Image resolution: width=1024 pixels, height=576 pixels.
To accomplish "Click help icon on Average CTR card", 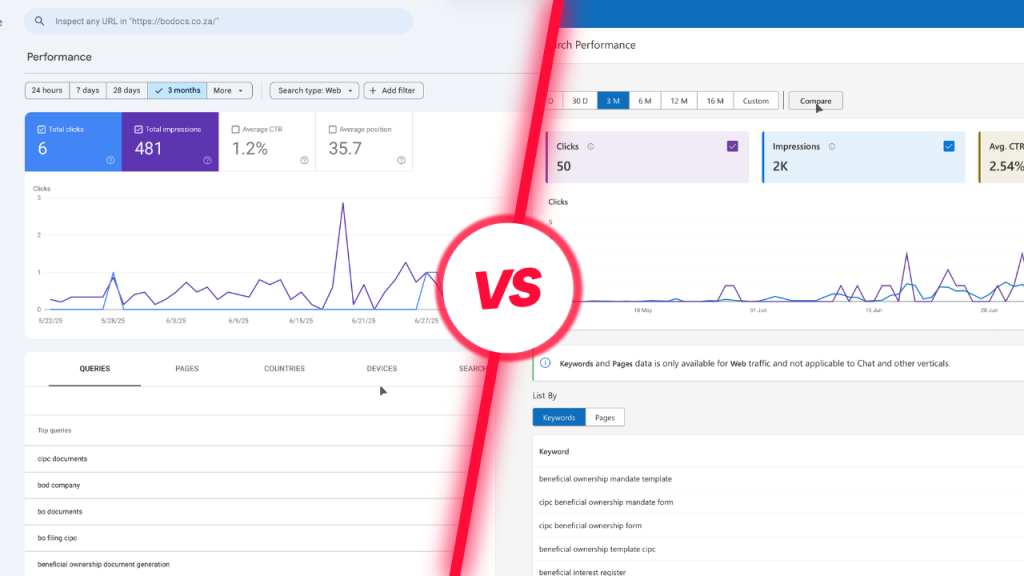I will [x=304, y=160].
